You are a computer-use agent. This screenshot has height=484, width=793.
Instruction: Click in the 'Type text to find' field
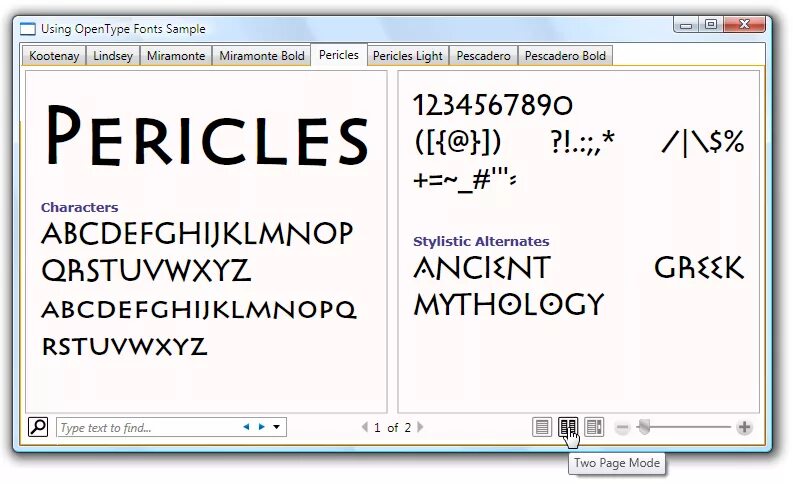171,427
